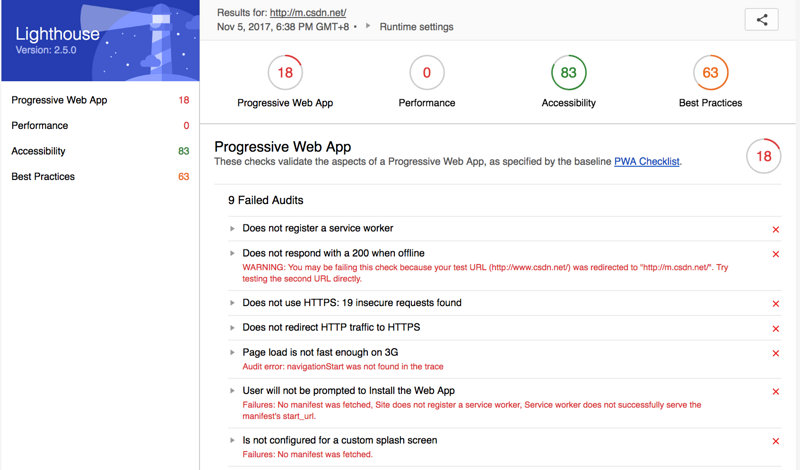Viewport: 800px width, 470px height.
Task: Select Accessibility in sidebar navigation
Action: click(x=100, y=151)
